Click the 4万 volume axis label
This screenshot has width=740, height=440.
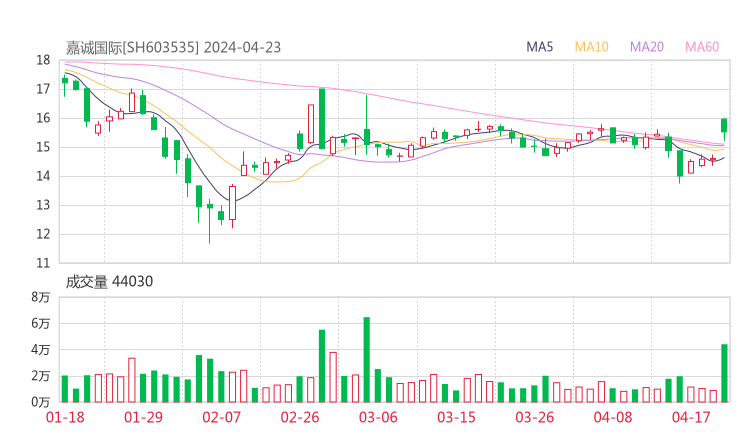41,350
